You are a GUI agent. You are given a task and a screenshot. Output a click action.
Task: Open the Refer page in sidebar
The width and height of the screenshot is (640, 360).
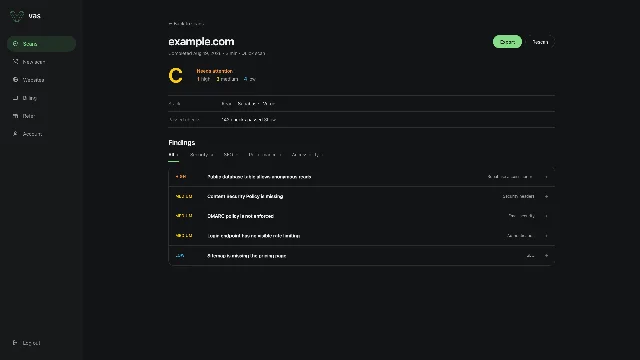(41, 116)
